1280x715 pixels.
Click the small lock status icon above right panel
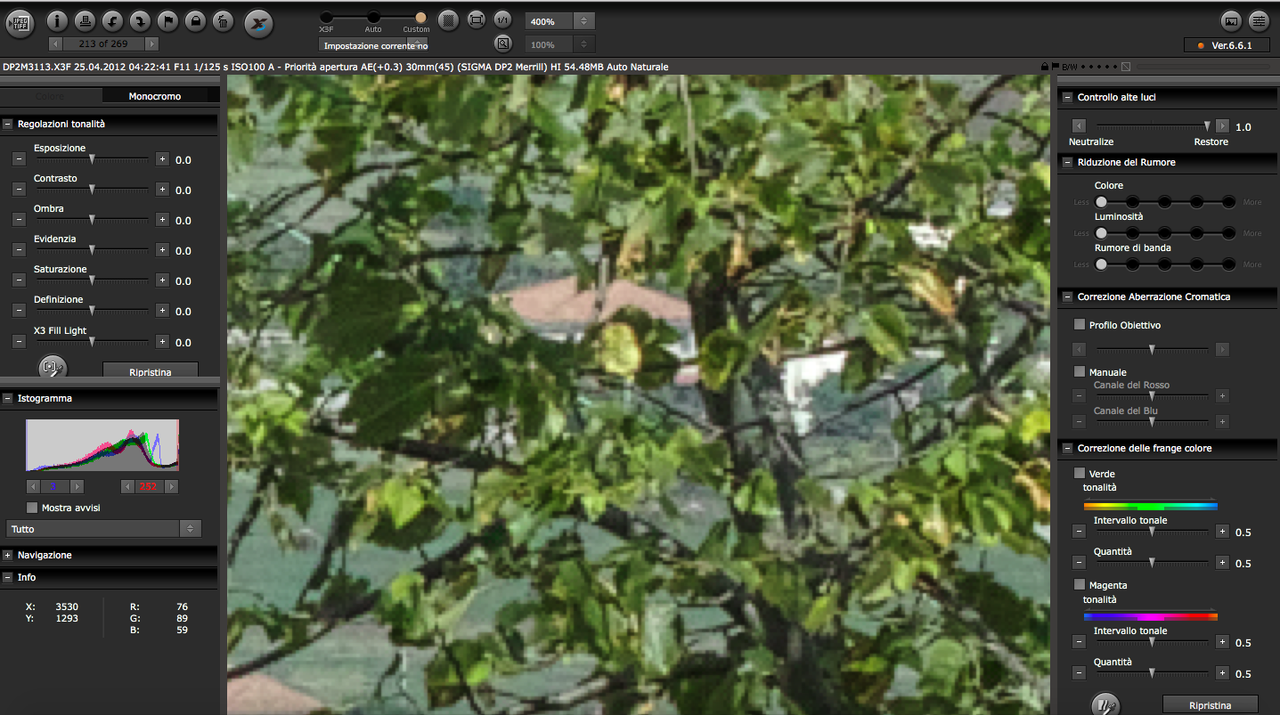click(1044, 67)
